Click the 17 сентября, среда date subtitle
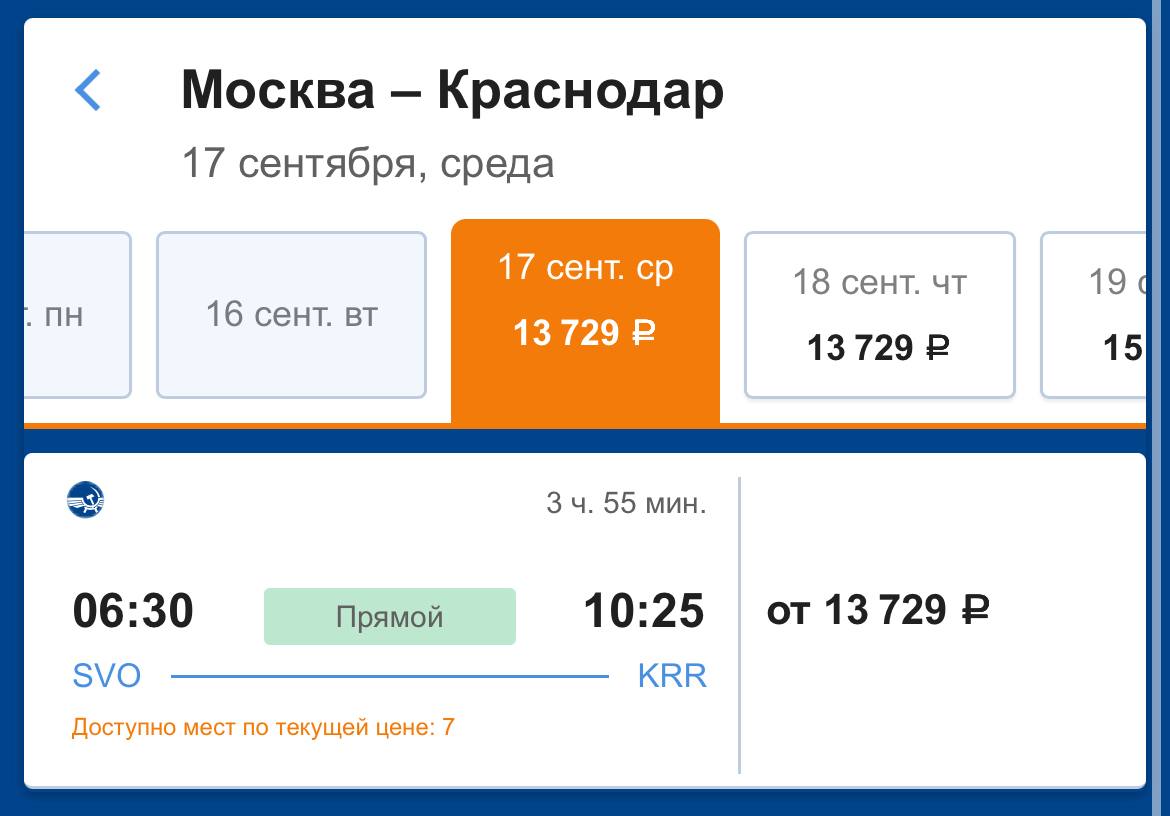Viewport: 1170px width, 816px height. tap(369, 163)
